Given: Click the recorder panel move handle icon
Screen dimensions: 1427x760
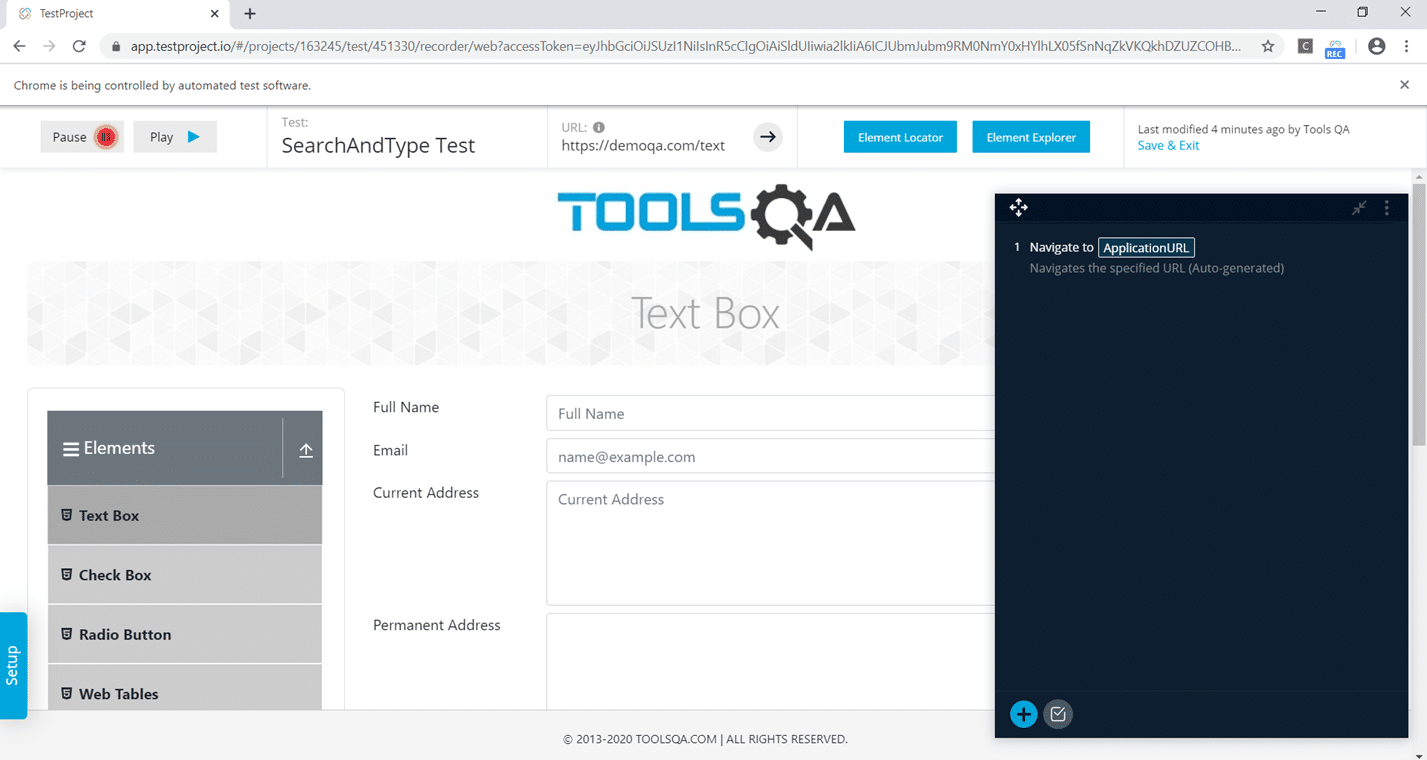Looking at the screenshot, I should pyautogui.click(x=1018, y=207).
